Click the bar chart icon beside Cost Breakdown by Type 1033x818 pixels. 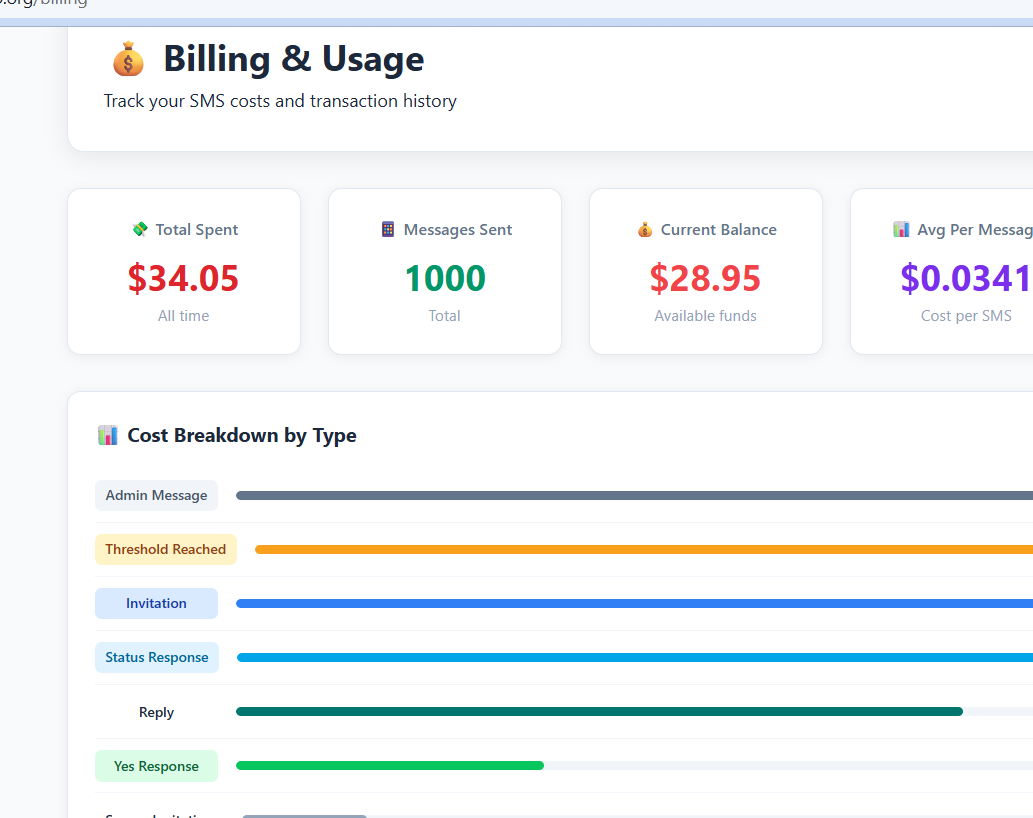tap(107, 435)
